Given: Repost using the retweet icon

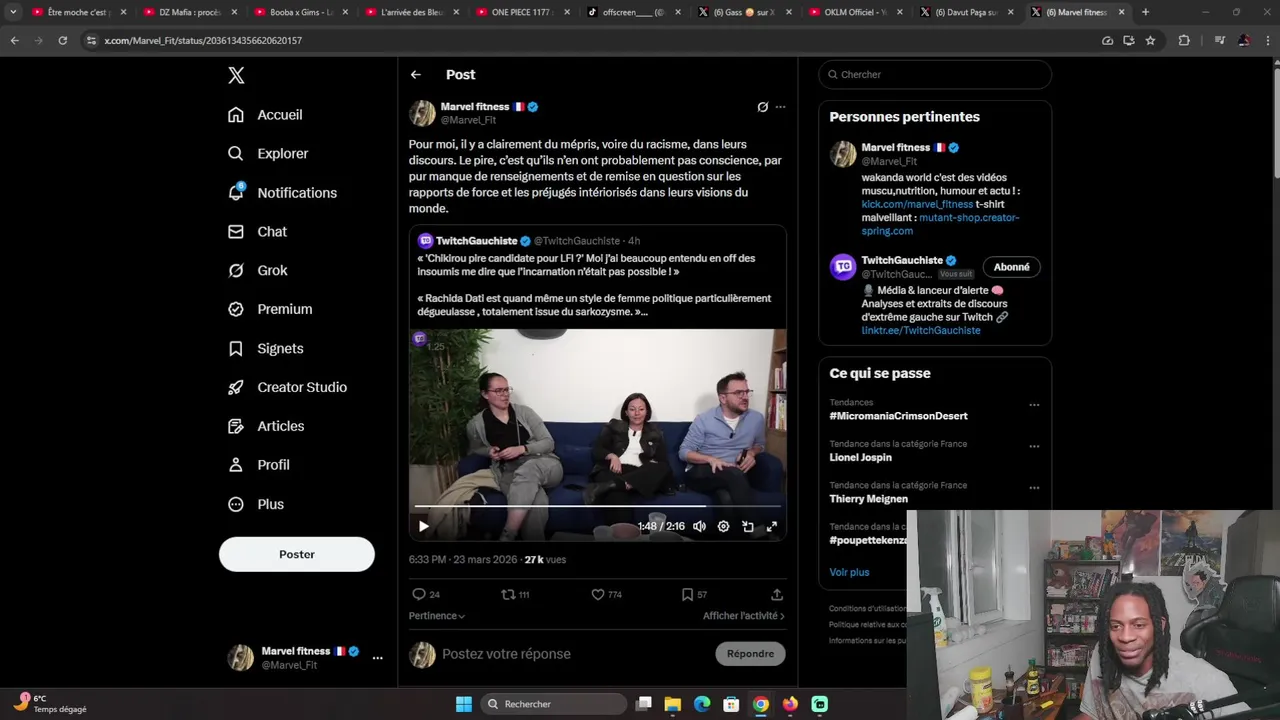Looking at the screenshot, I should point(508,594).
